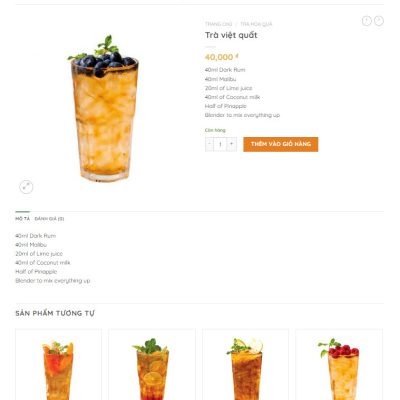This screenshot has width=400, height=400.
Task: Add product with THÊM VÀO GIỎ HÀNG button
Action: (281, 144)
